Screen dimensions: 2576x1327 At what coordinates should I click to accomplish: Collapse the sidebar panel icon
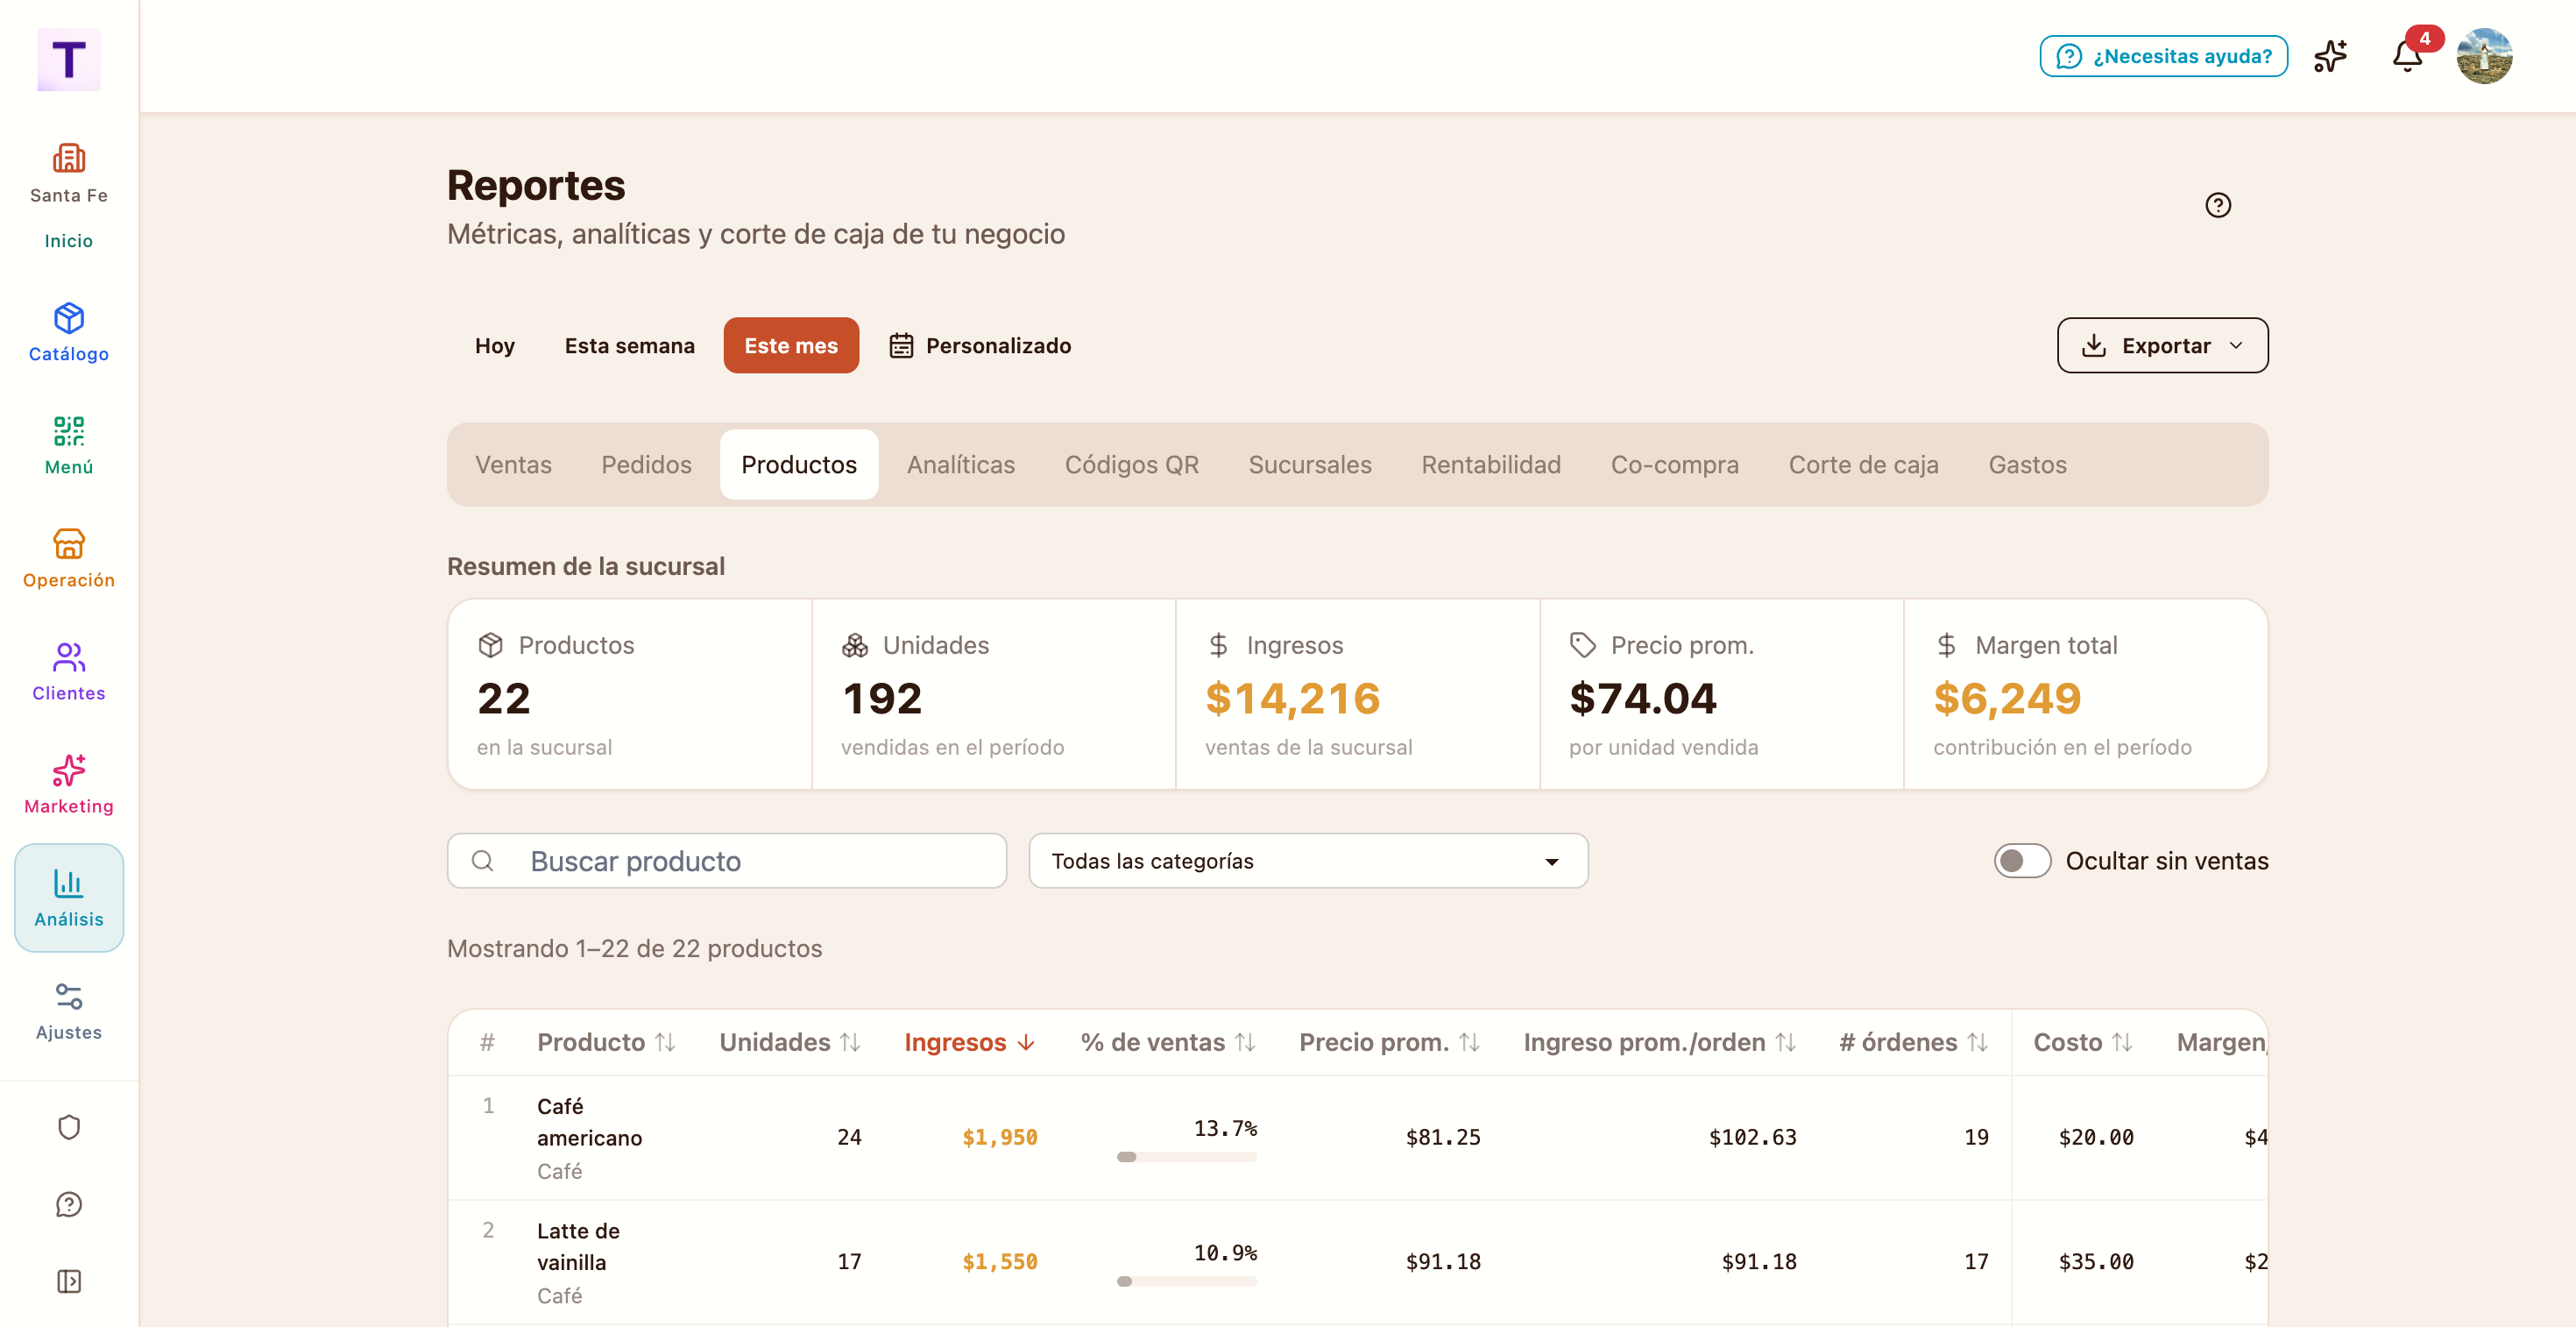[69, 1281]
